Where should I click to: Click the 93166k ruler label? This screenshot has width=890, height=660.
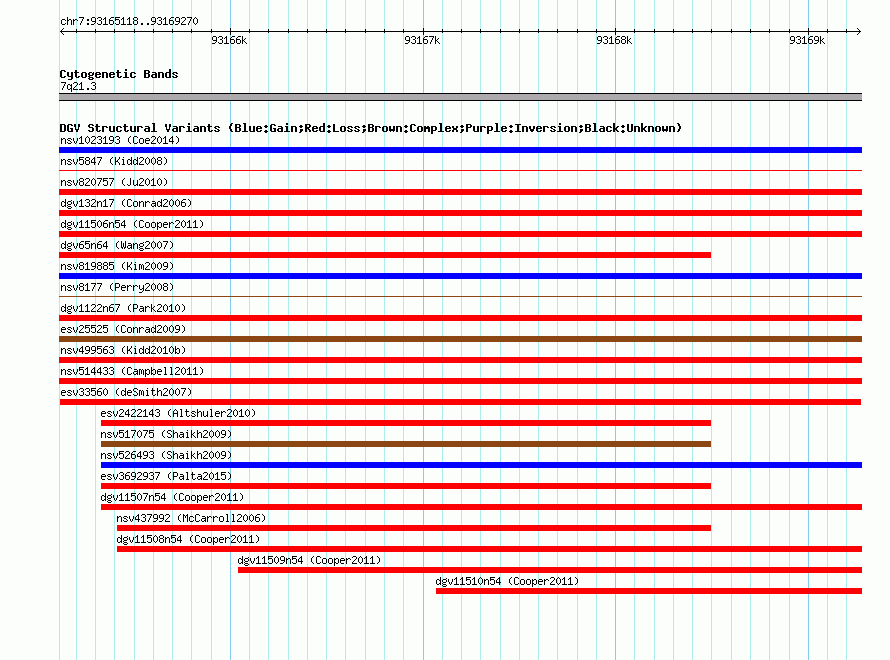tap(229, 40)
